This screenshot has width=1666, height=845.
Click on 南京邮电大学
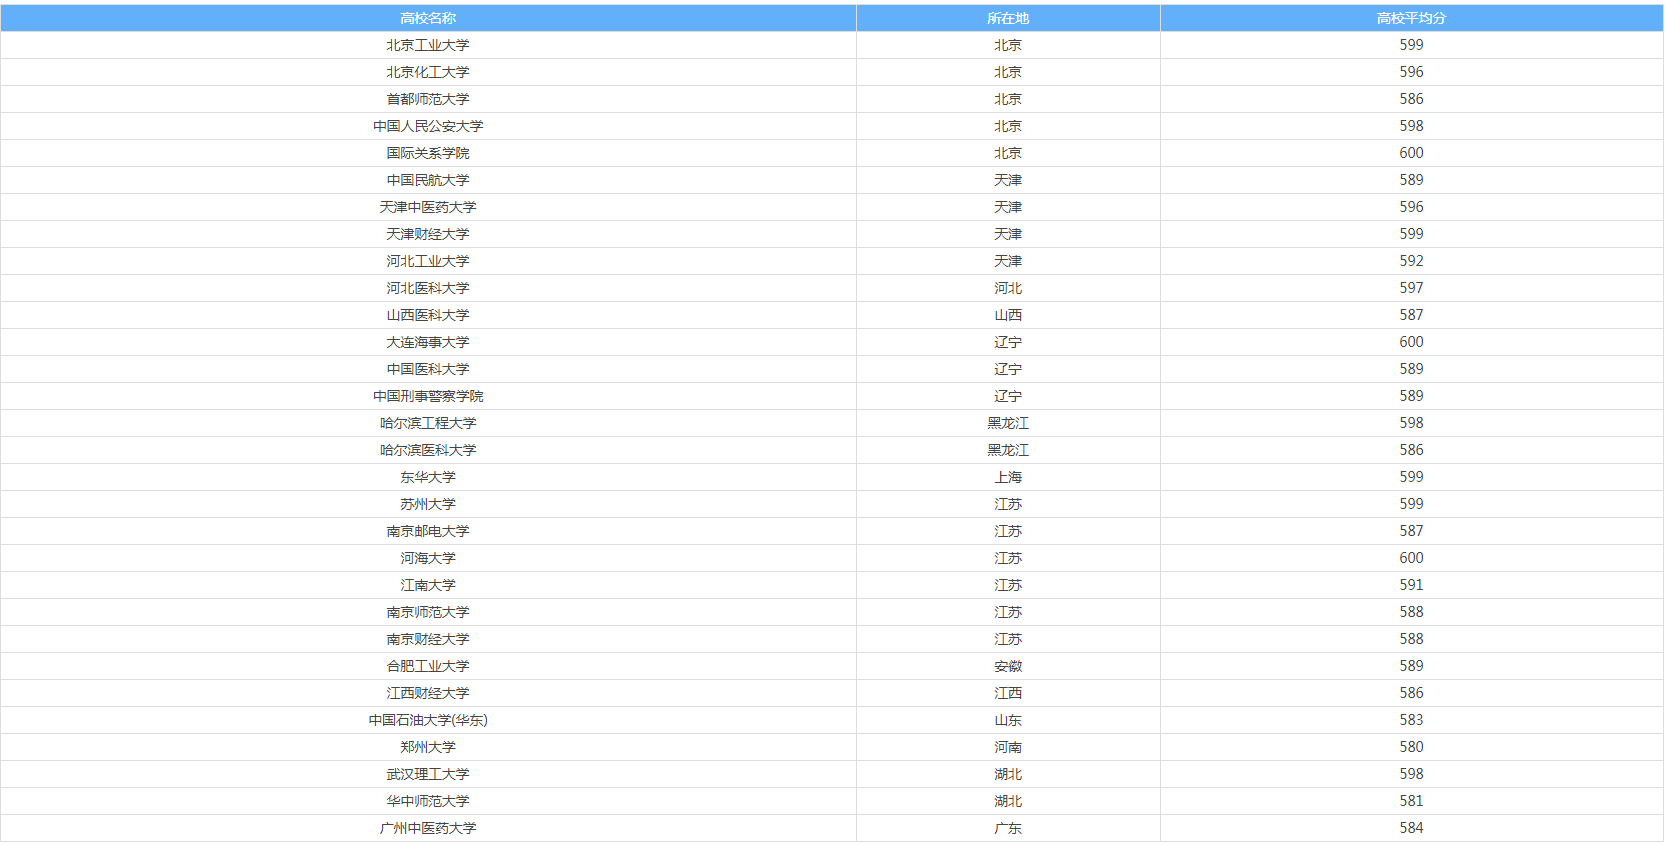click(428, 531)
